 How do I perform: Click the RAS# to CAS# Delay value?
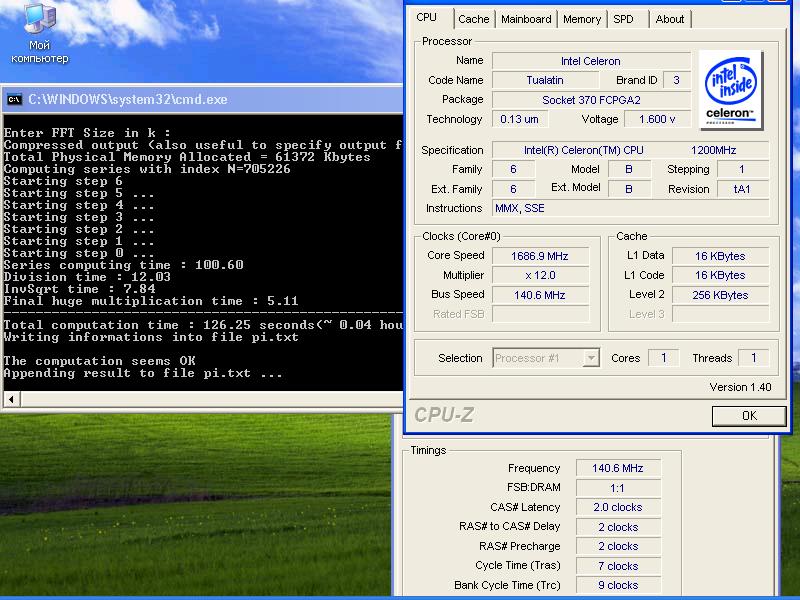(x=618, y=527)
